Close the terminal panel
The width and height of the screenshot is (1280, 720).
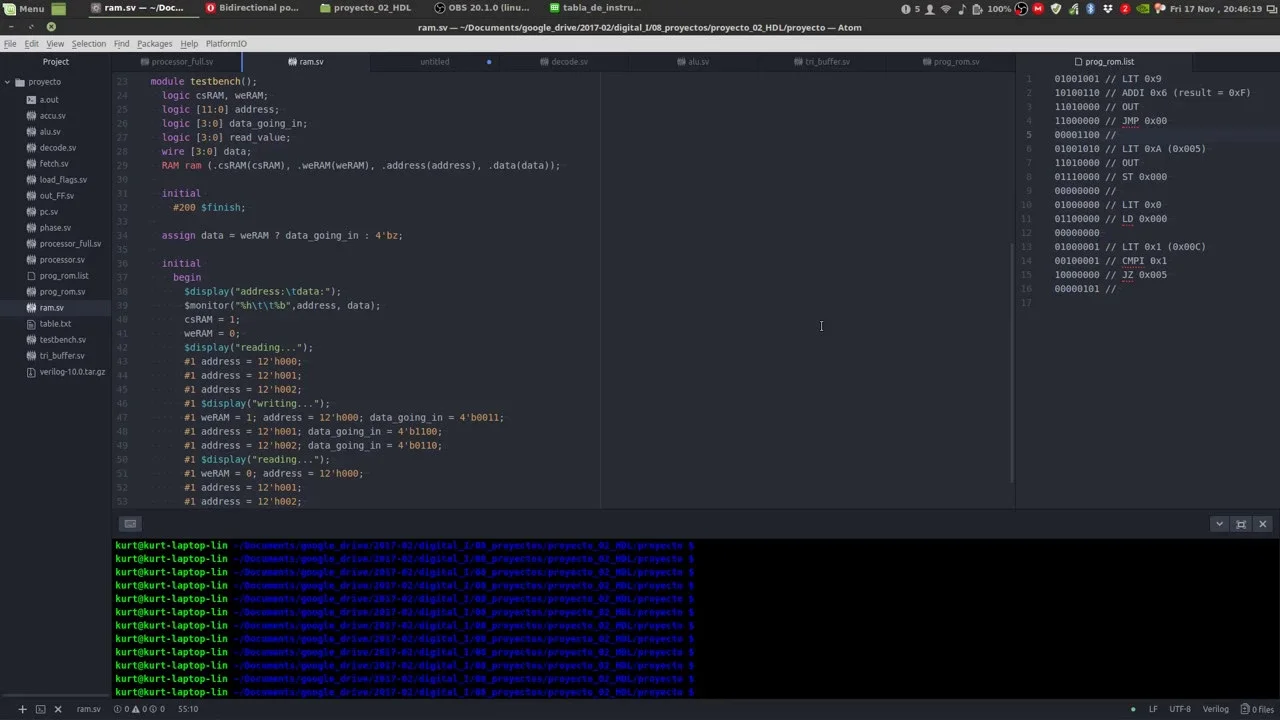(x=1262, y=524)
